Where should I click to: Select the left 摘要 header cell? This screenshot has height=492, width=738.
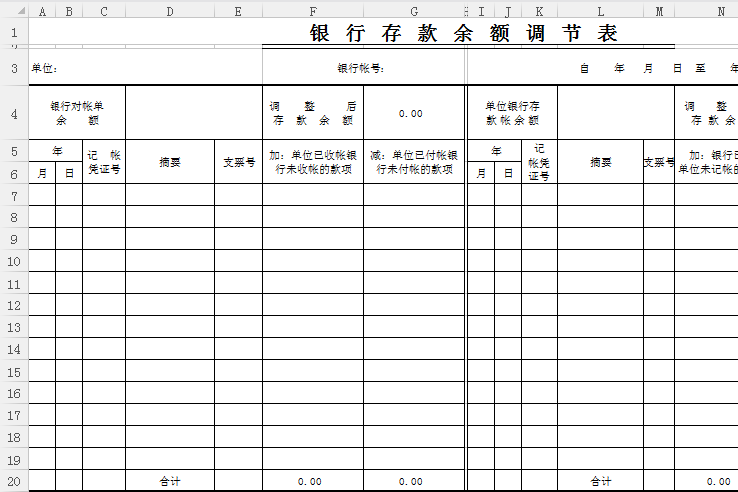170,162
